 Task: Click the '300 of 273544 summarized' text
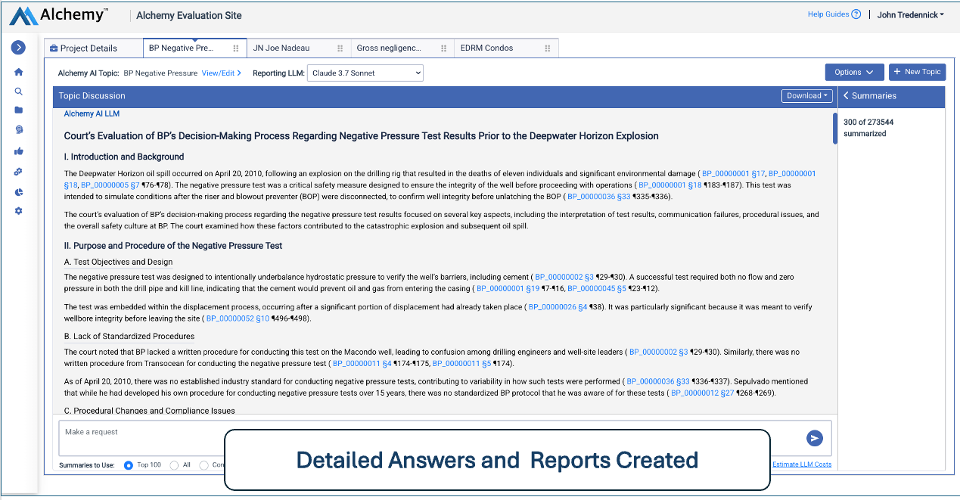[868, 127]
